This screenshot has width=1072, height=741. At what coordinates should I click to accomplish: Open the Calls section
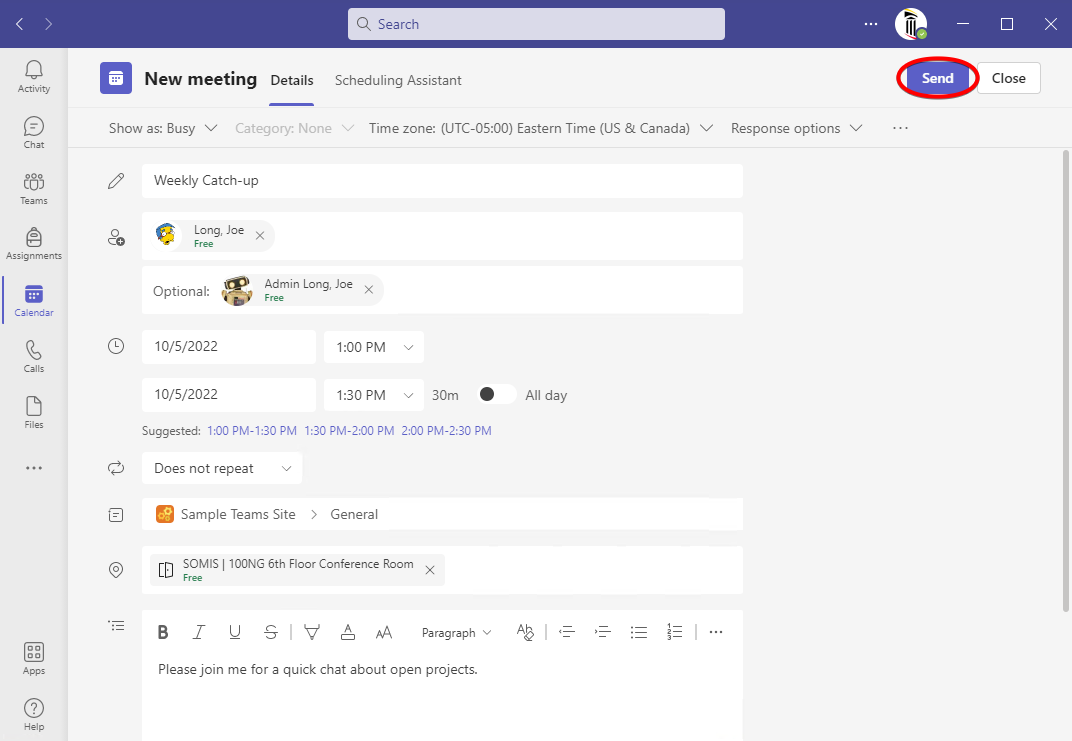point(34,357)
